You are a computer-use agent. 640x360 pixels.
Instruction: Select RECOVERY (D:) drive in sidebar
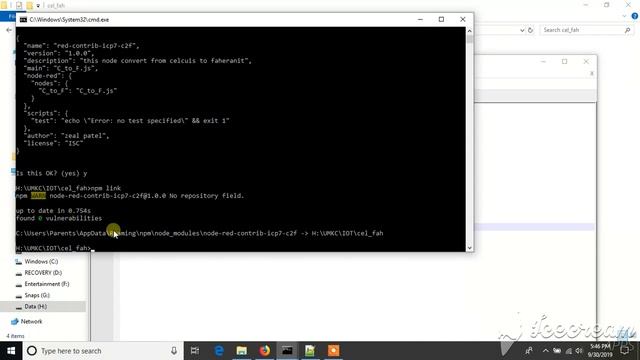pyautogui.click(x=43, y=273)
